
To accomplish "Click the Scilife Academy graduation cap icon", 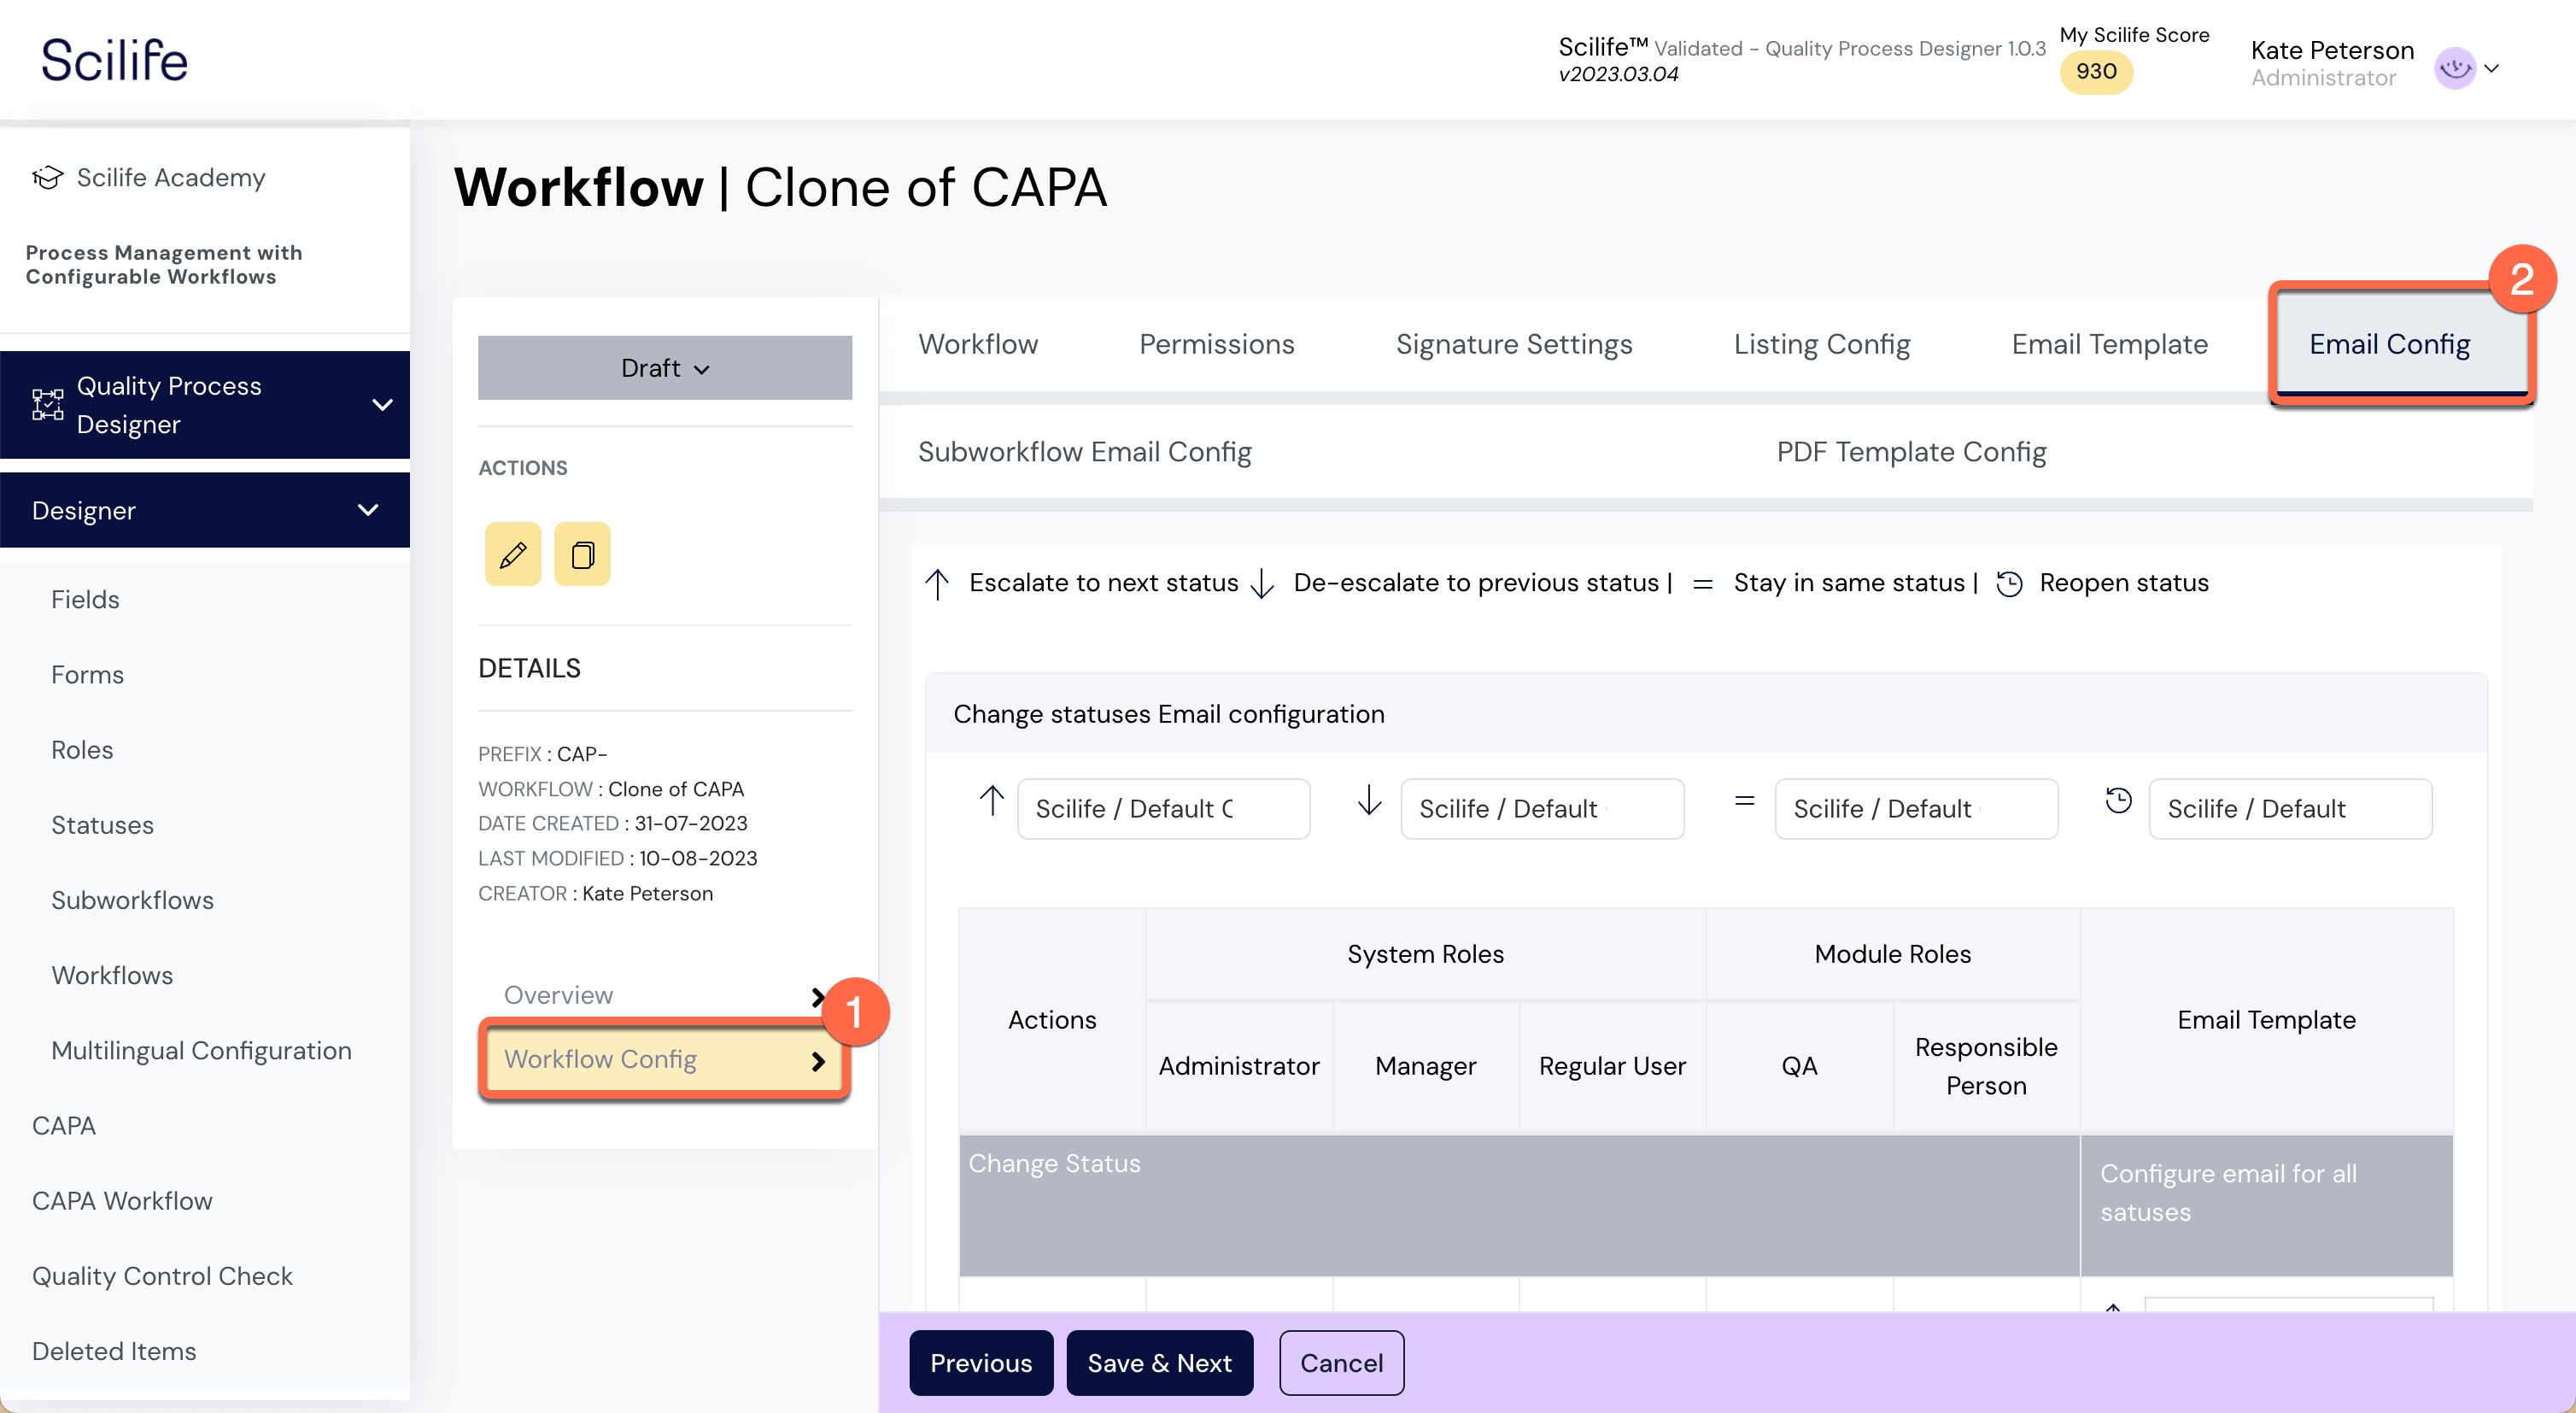I will pos(47,177).
